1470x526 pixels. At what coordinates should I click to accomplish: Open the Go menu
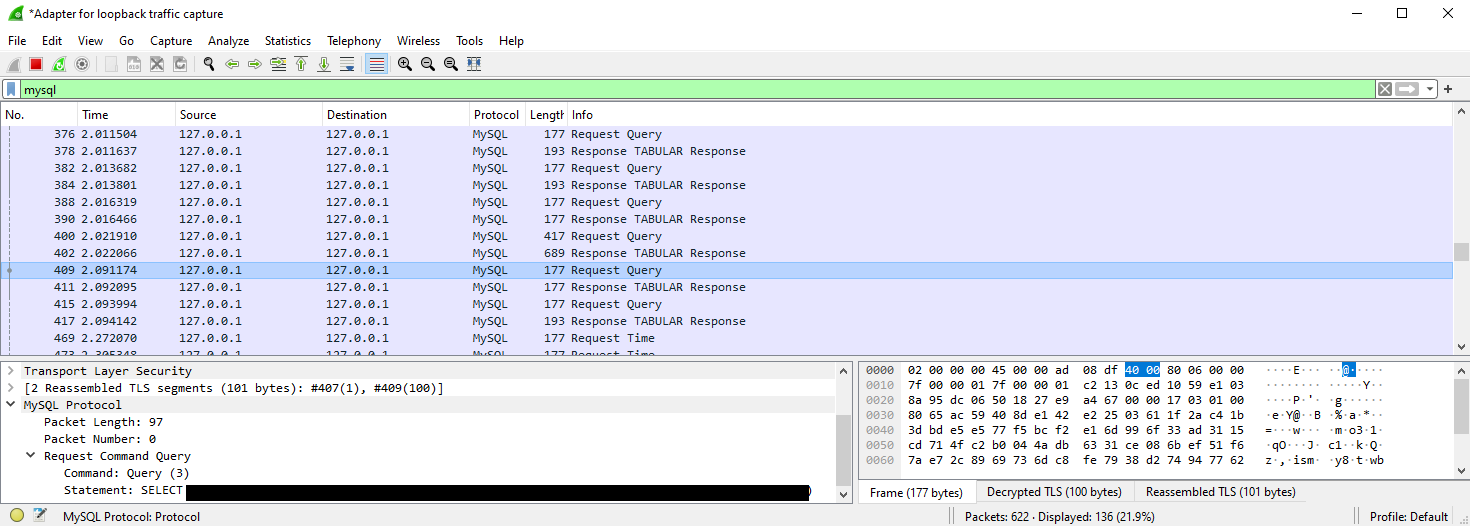(127, 41)
